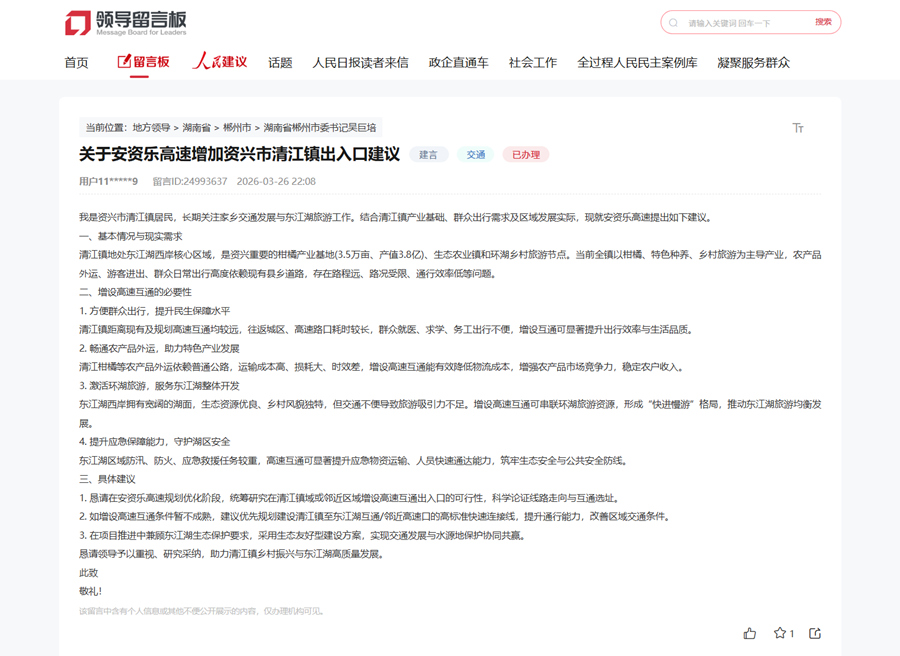
Task: Click the magnifier icon in search box
Action: [x=674, y=23]
